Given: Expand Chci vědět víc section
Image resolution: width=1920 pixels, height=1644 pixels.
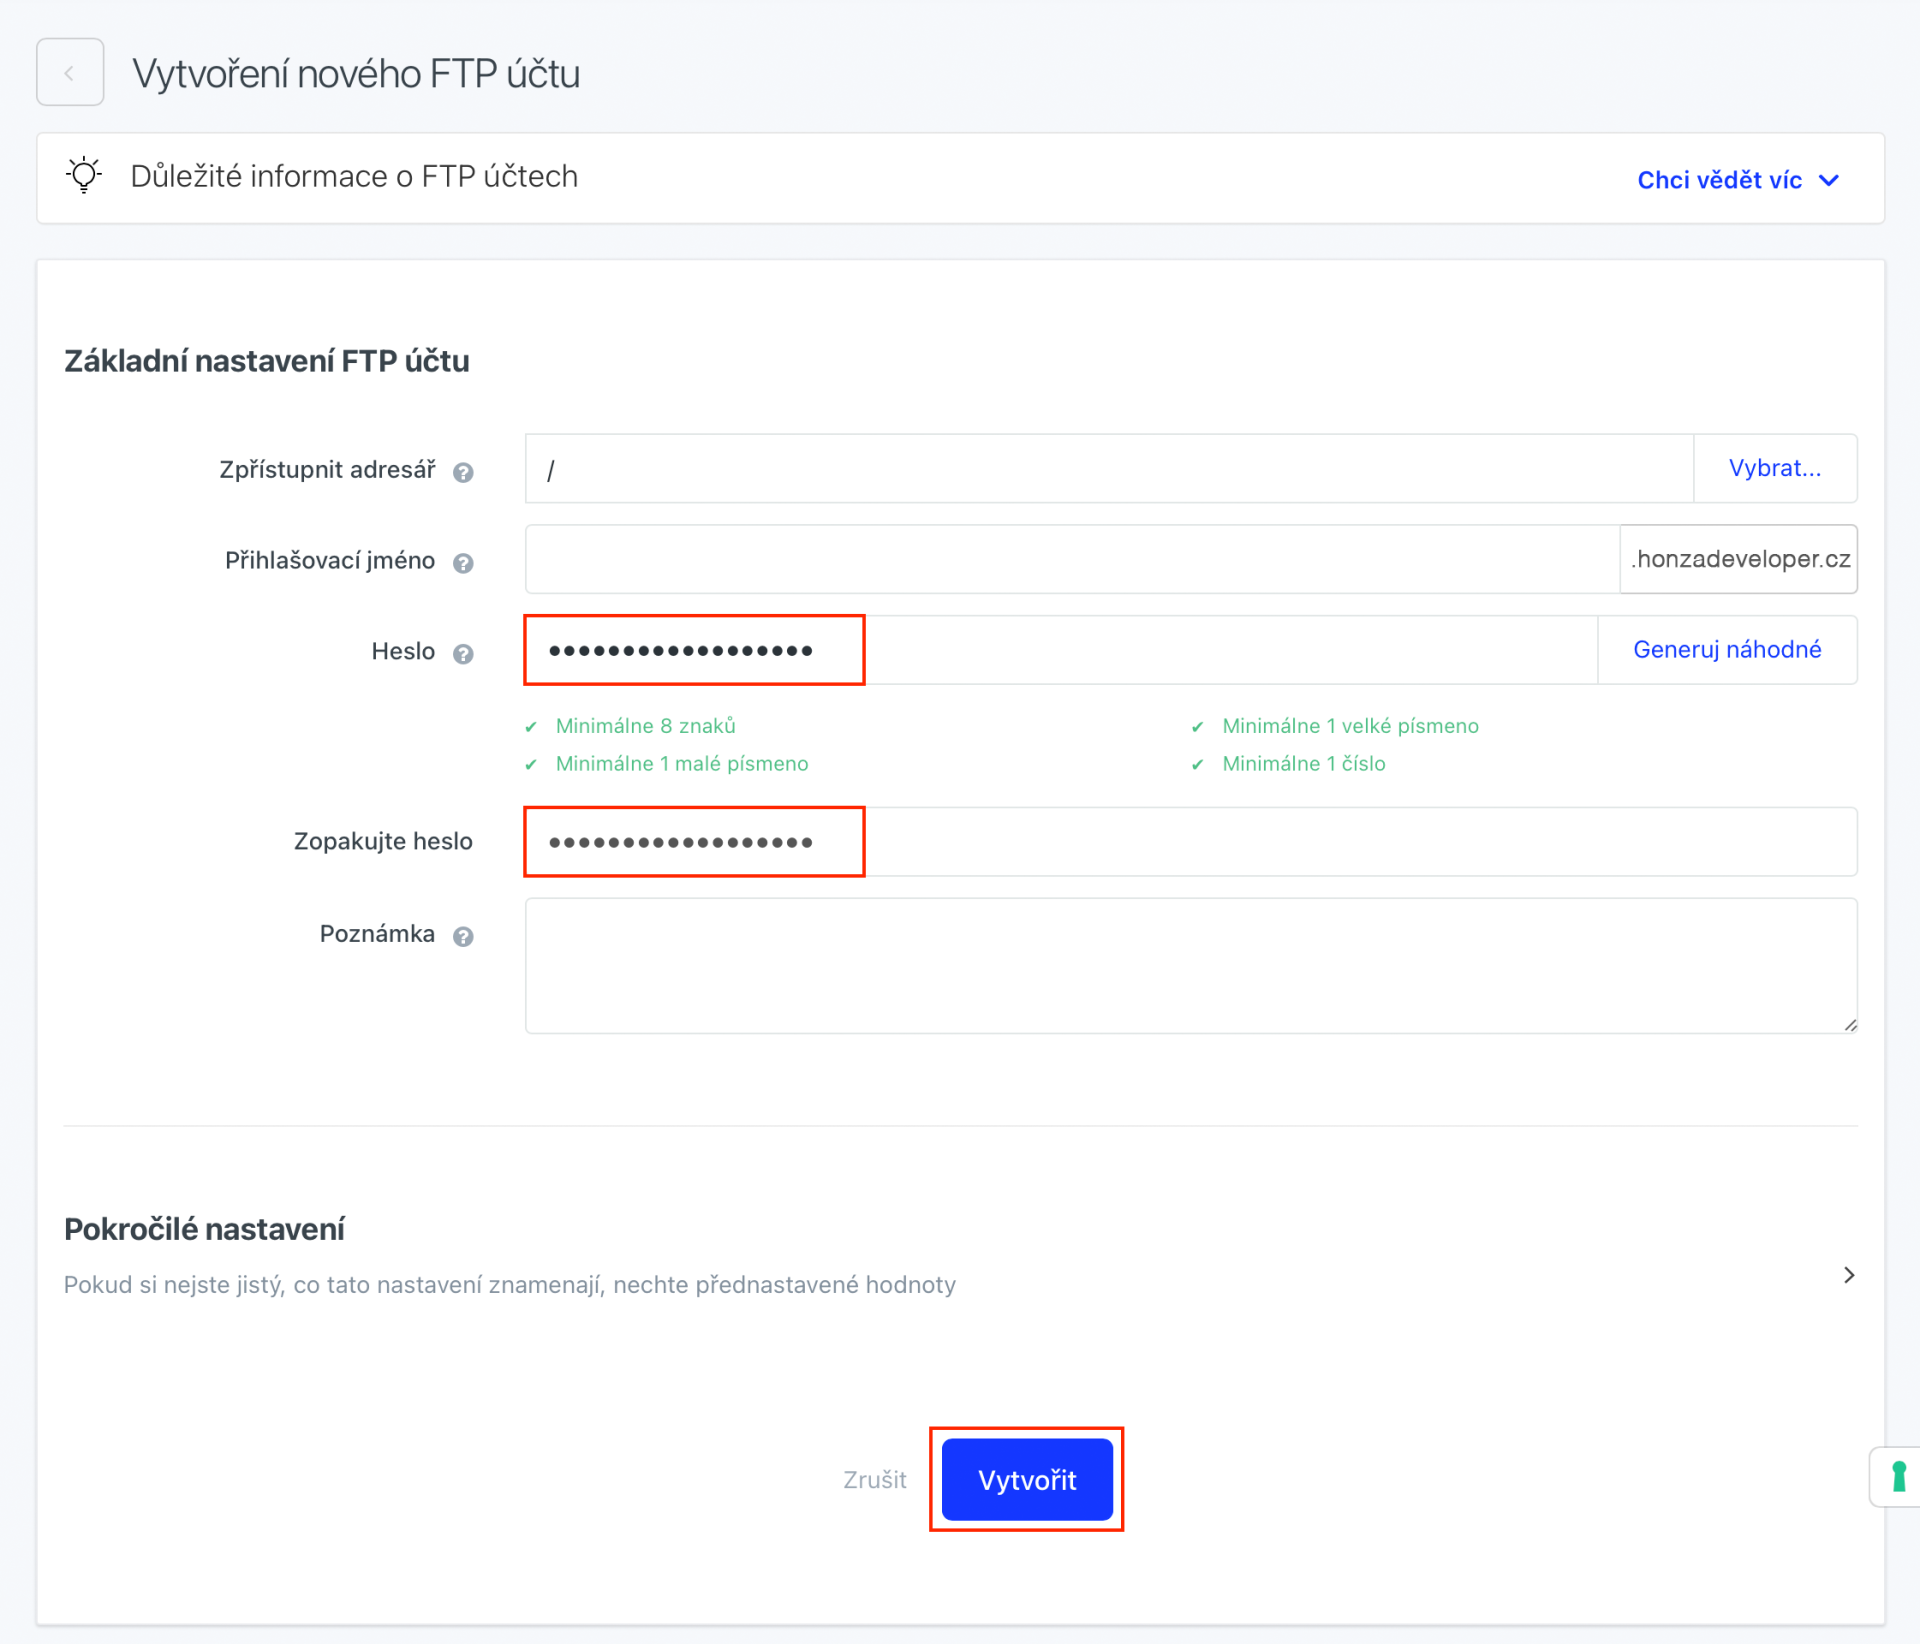Looking at the screenshot, I should [1719, 180].
